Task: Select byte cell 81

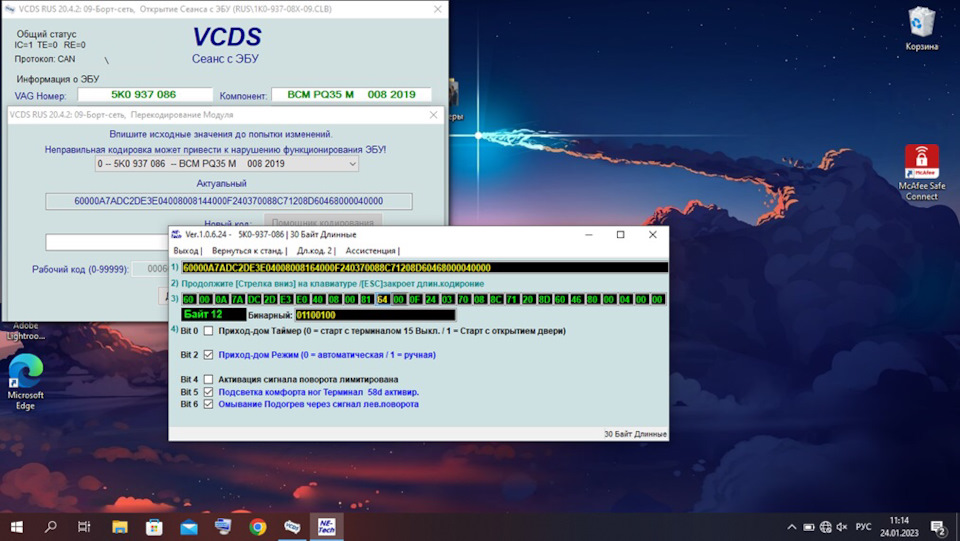Action: (x=366, y=299)
